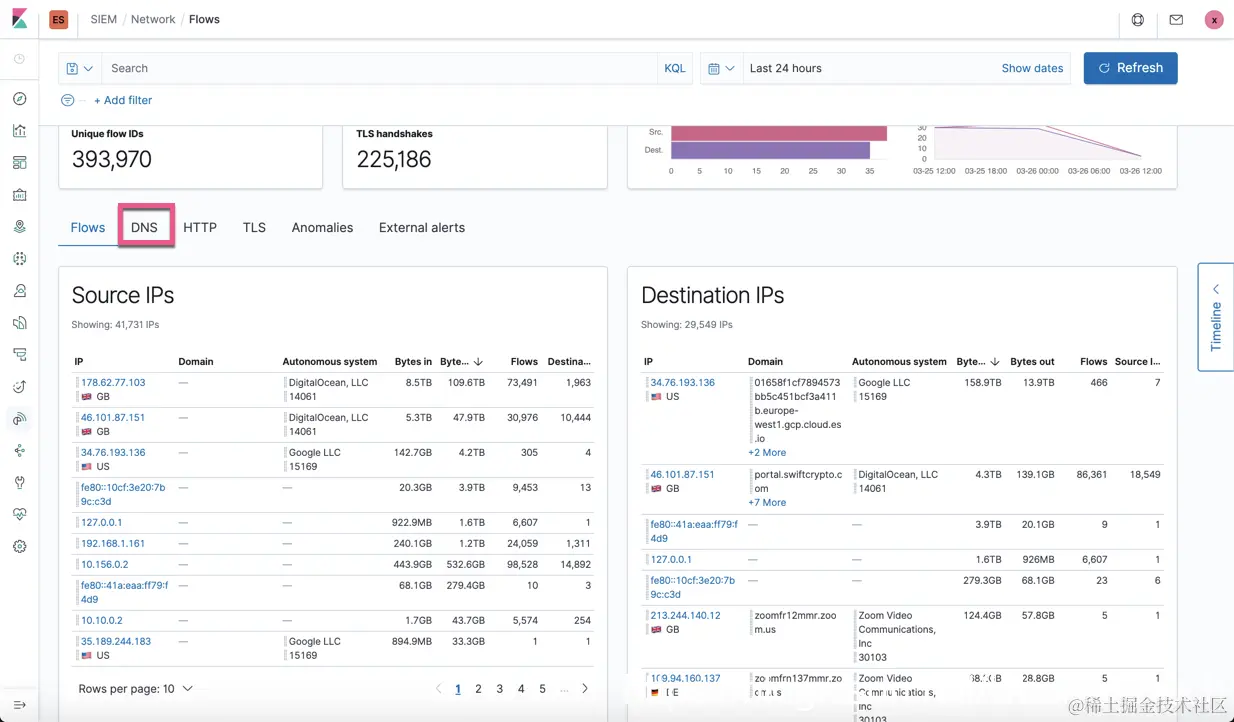Open the SIEM breadcrumb link
The width and height of the screenshot is (1234, 722).
(104, 20)
